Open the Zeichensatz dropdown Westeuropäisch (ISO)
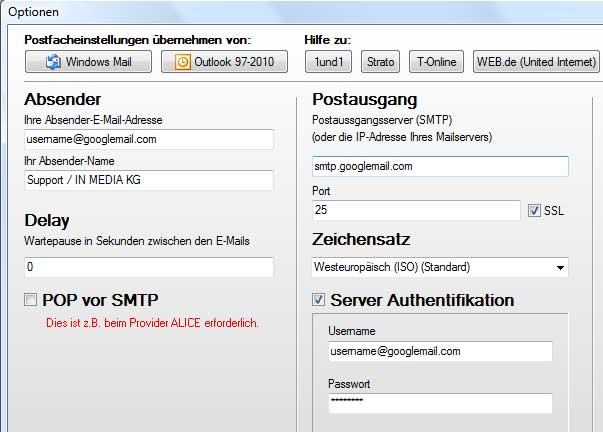The width and height of the screenshot is (603, 432). 440,267
